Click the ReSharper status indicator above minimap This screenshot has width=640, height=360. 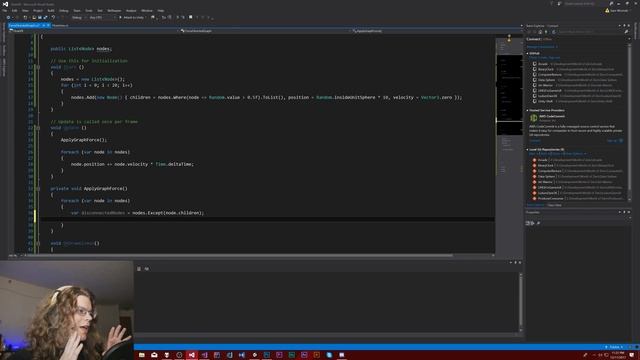(509, 38)
